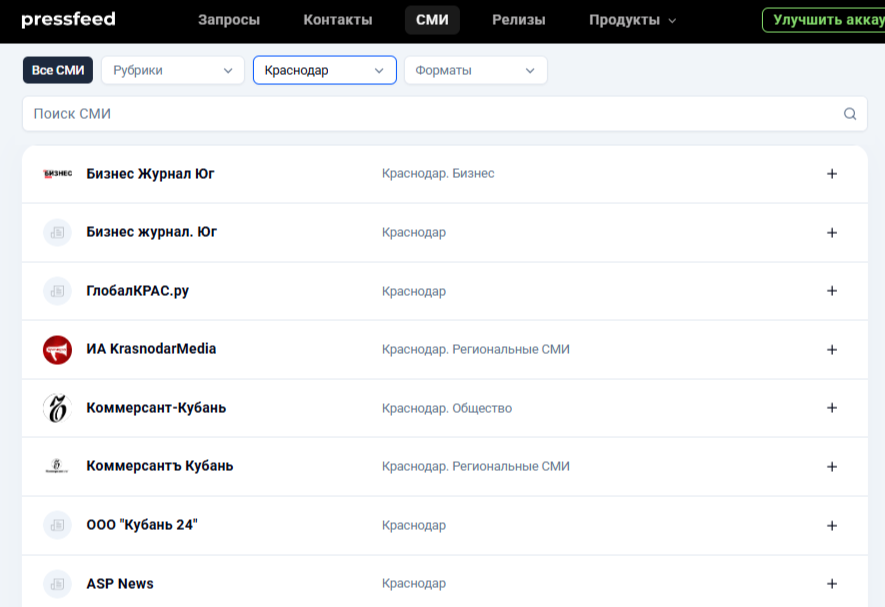Viewport: 885px width, 607px height.
Task: Click ГлобалКРАС.ру placeholder icon
Action: click(58, 291)
